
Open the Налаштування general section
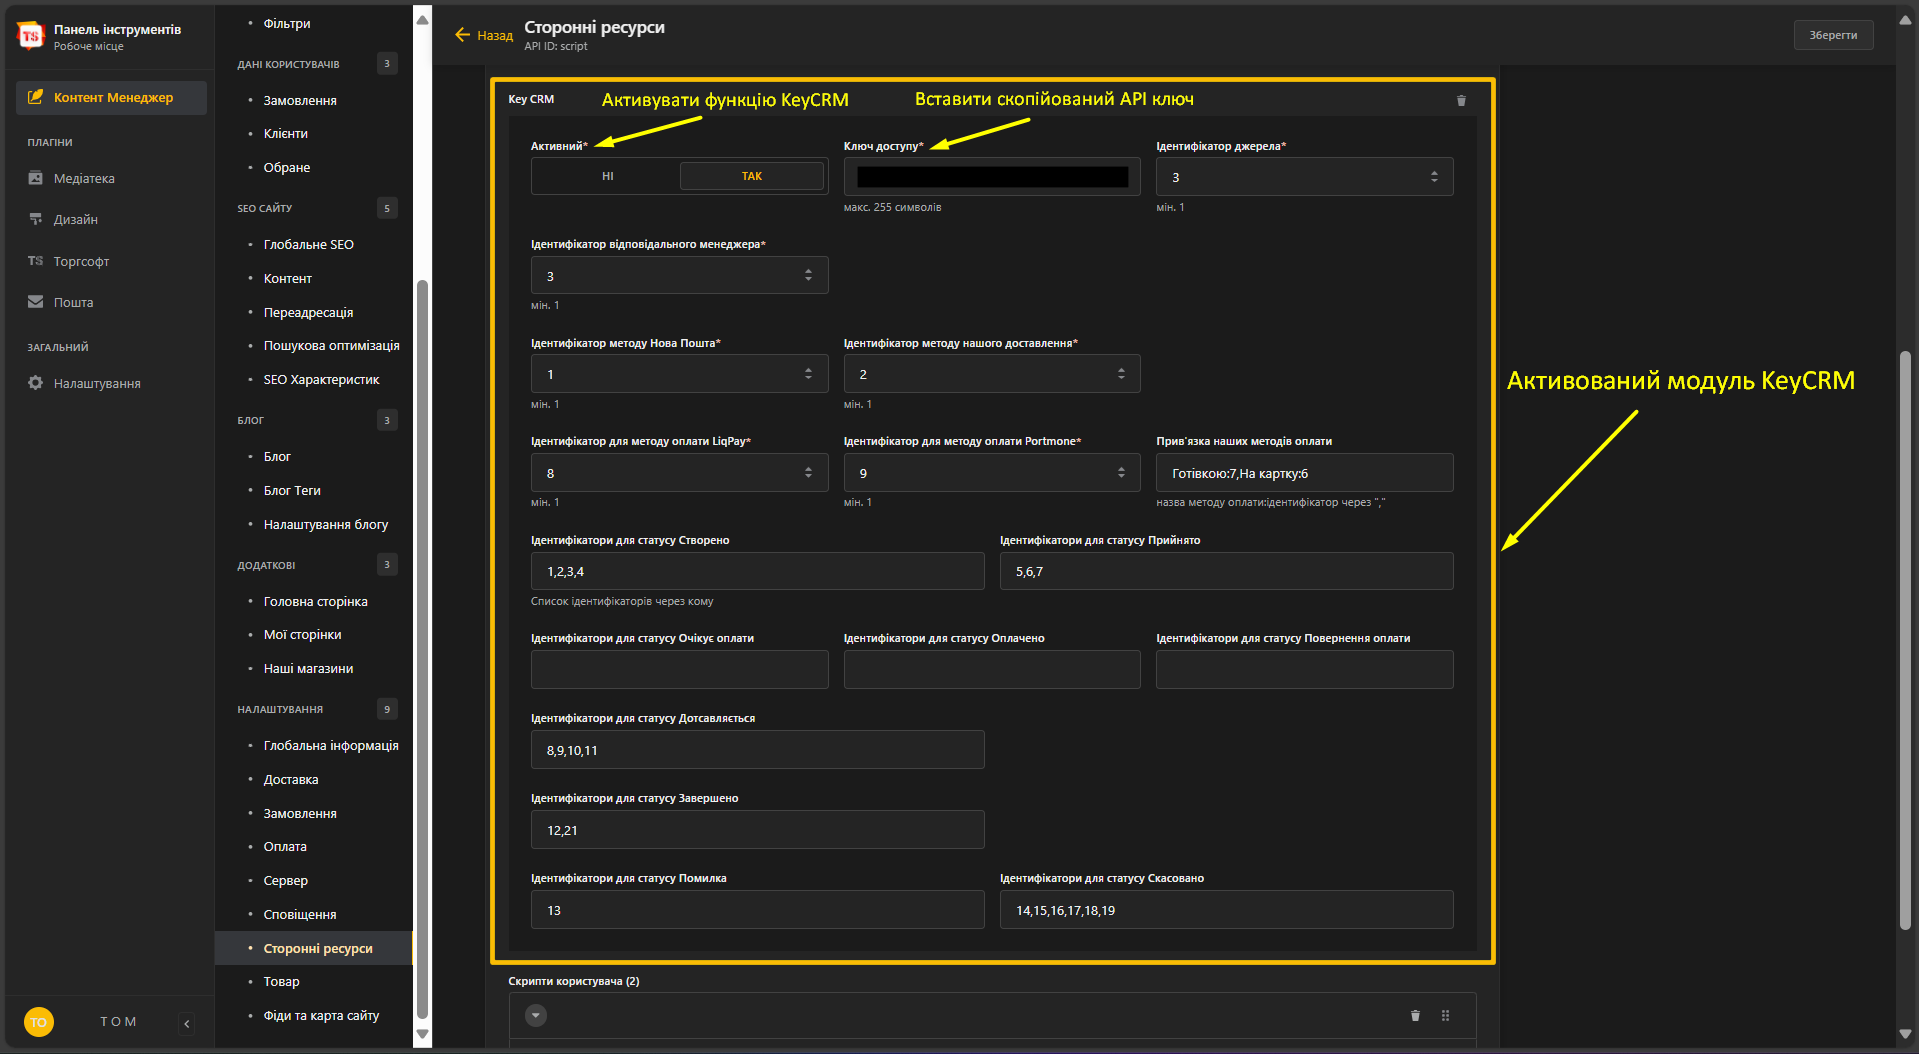[97, 383]
